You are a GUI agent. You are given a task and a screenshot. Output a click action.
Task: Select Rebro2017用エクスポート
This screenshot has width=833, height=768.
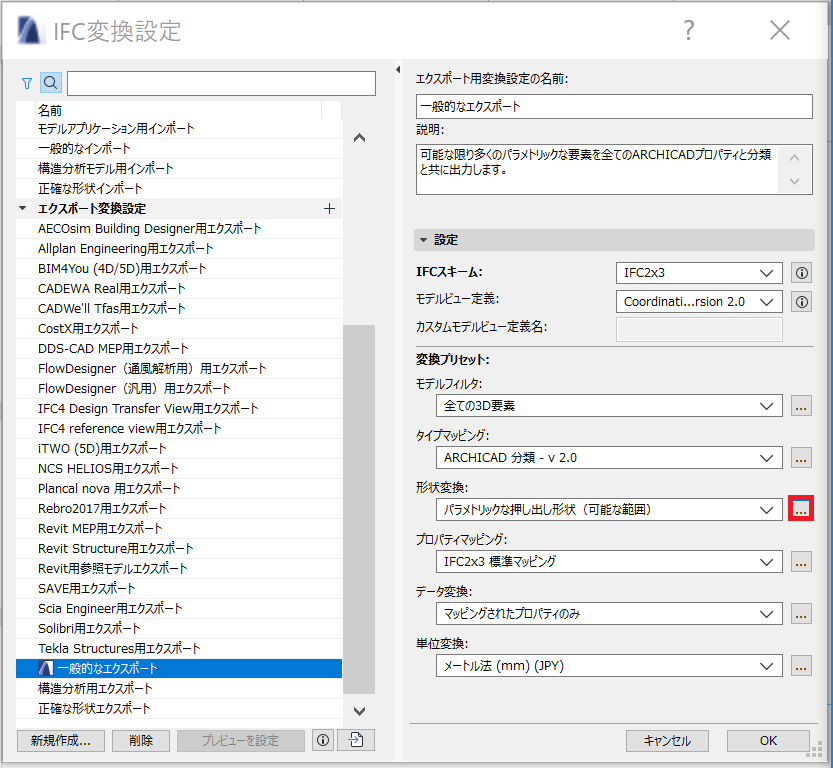click(x=179, y=509)
